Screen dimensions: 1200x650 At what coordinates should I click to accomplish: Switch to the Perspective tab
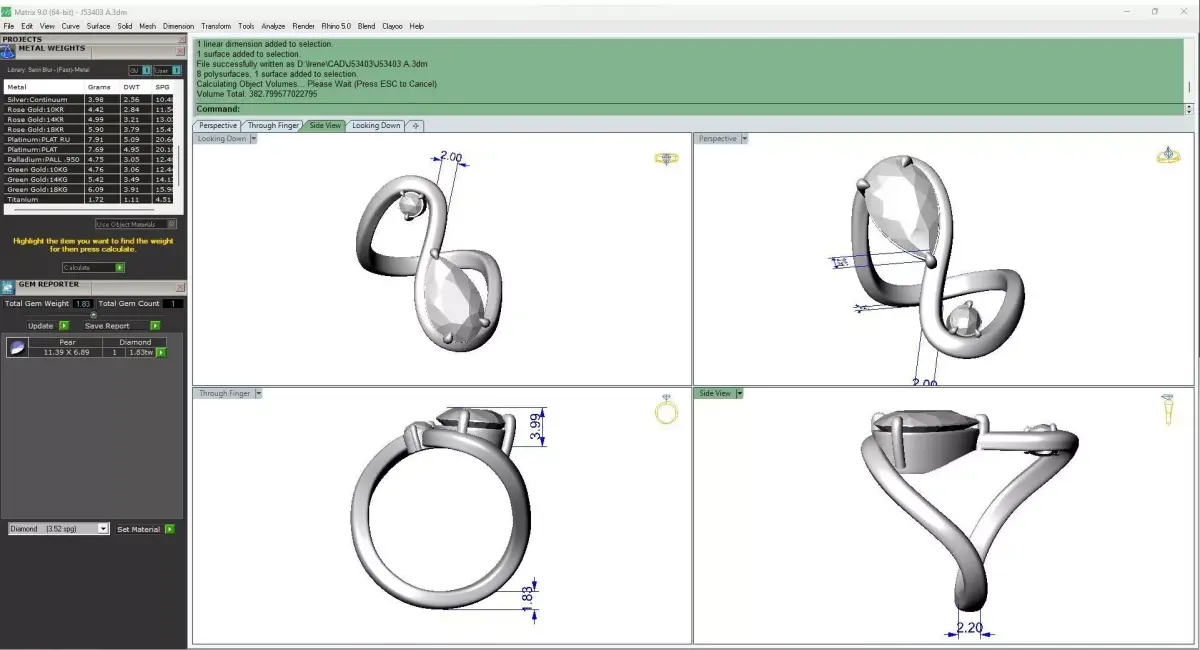pos(217,126)
